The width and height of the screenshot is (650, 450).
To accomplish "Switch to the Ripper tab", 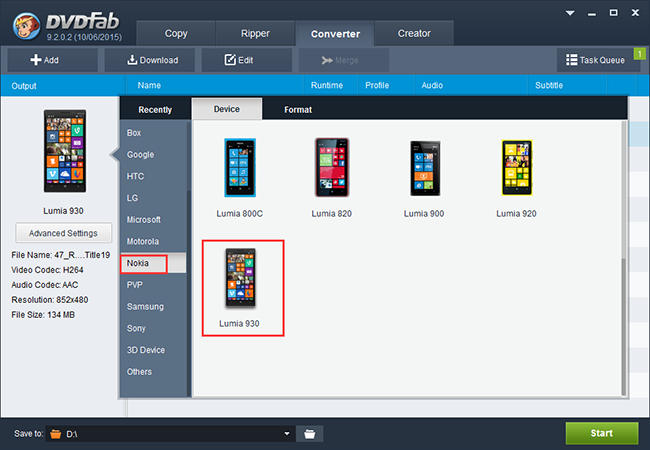I will click(255, 34).
